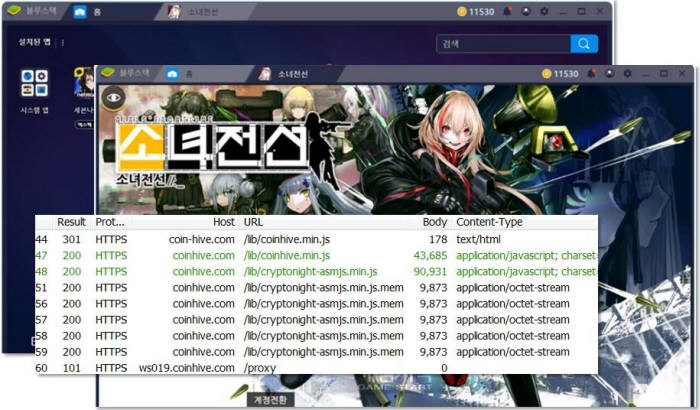Click the 90,931 body size cell
This screenshot has width=700, height=410.
point(430,272)
